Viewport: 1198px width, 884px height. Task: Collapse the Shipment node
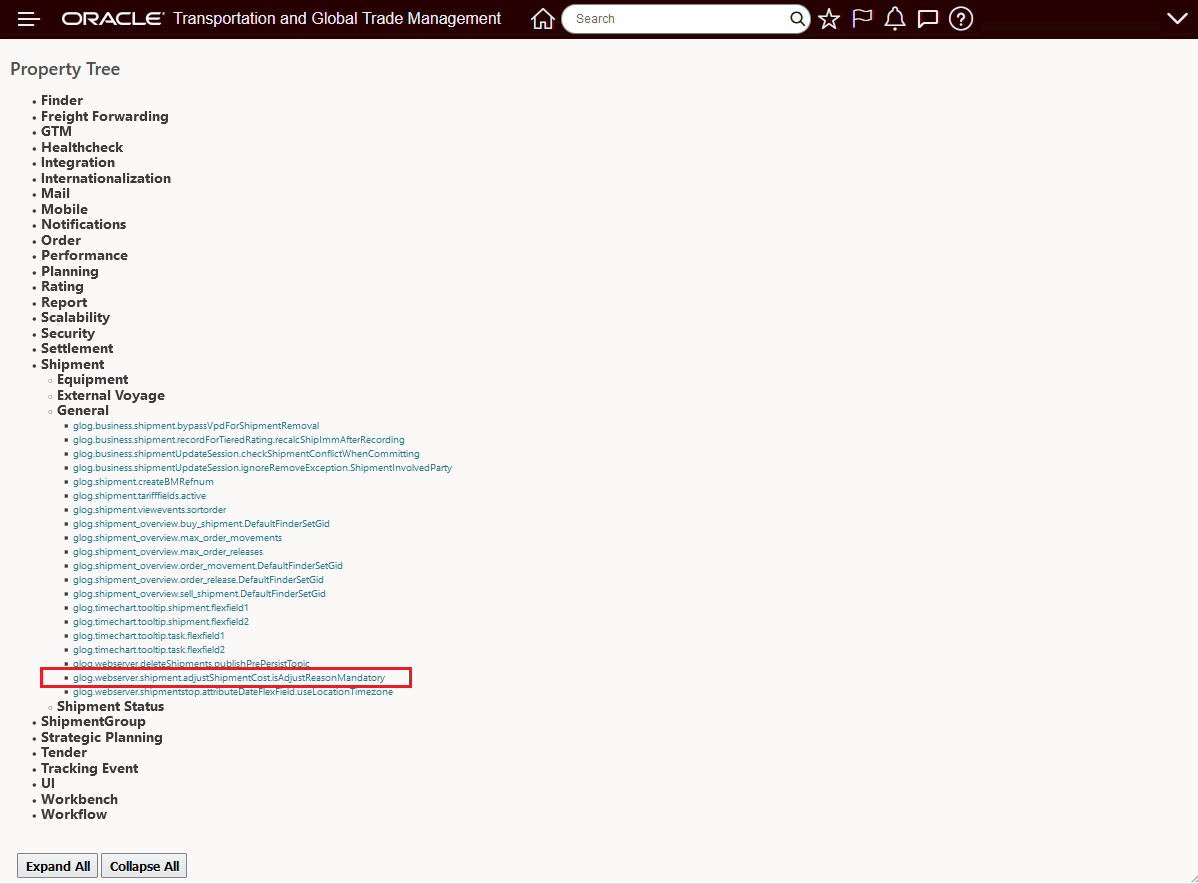pos(73,364)
